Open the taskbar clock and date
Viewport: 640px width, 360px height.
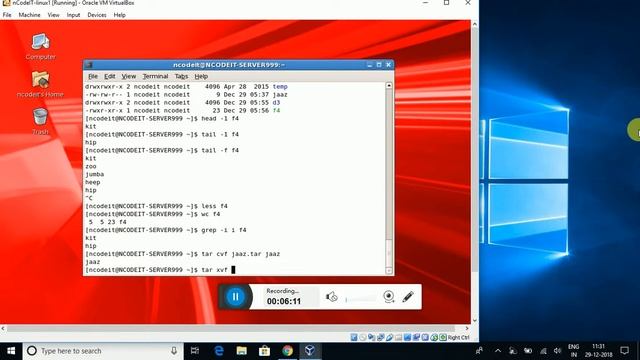[x=598, y=351]
